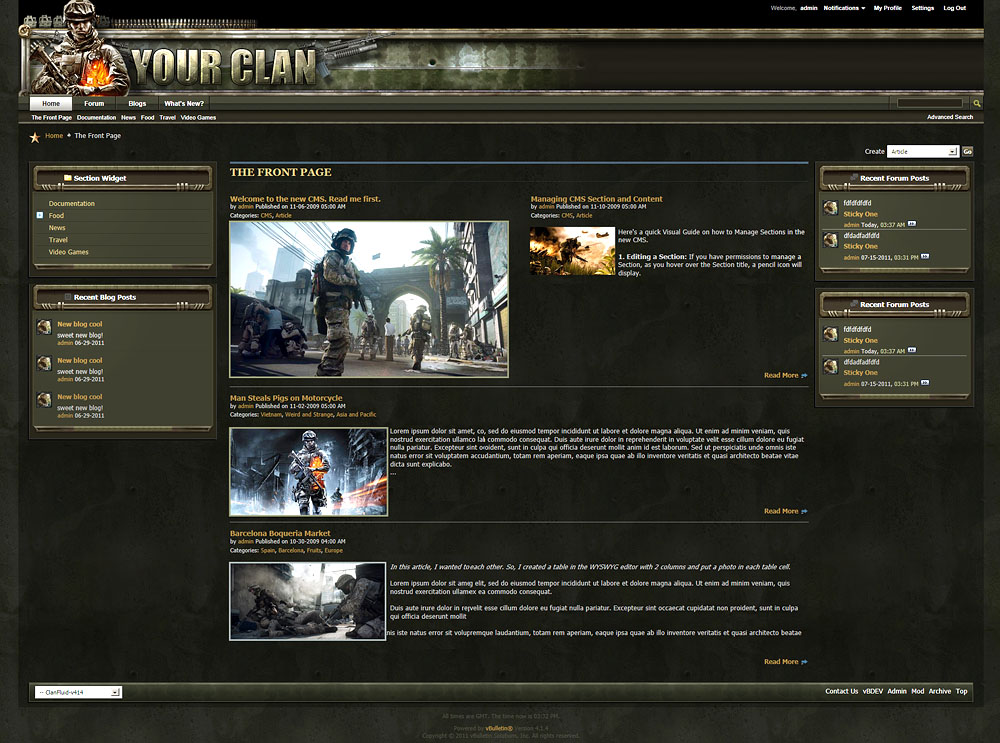Click the Spain category link
This screenshot has height=743, width=1000.
[268, 550]
